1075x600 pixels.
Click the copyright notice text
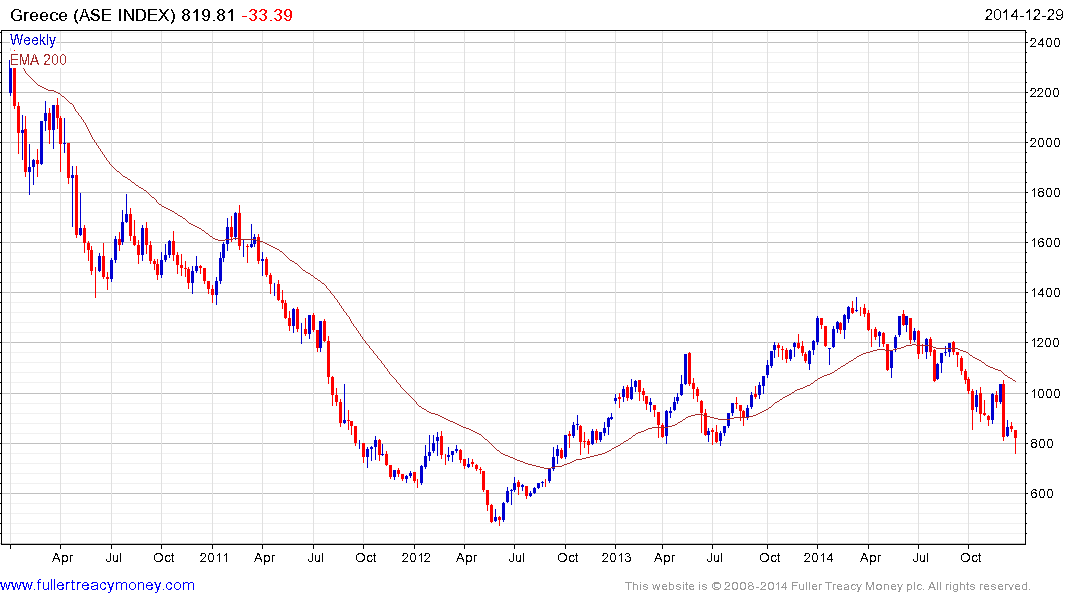click(x=828, y=586)
